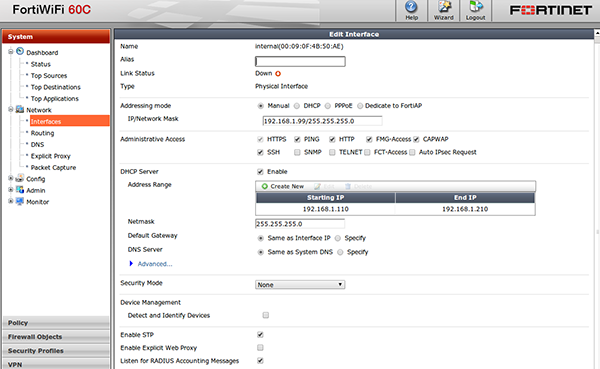This screenshot has height=369, width=600.
Task: Set Default Gateway to Specify
Action: [x=338, y=238]
